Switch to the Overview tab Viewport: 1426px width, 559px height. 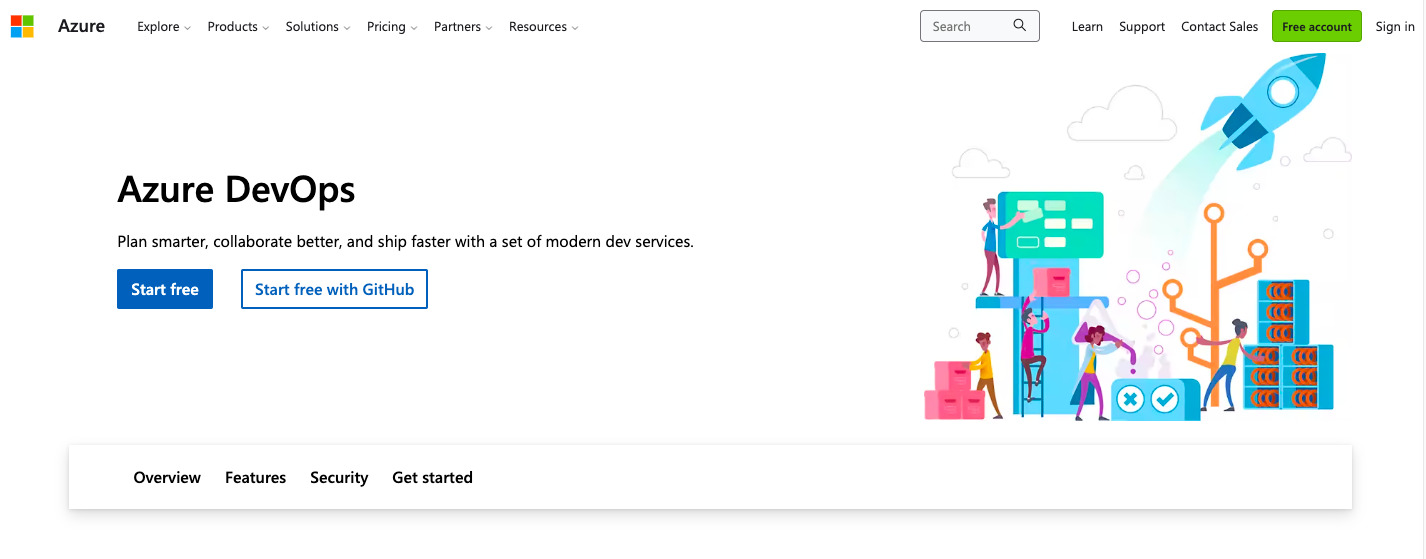pyautogui.click(x=167, y=478)
